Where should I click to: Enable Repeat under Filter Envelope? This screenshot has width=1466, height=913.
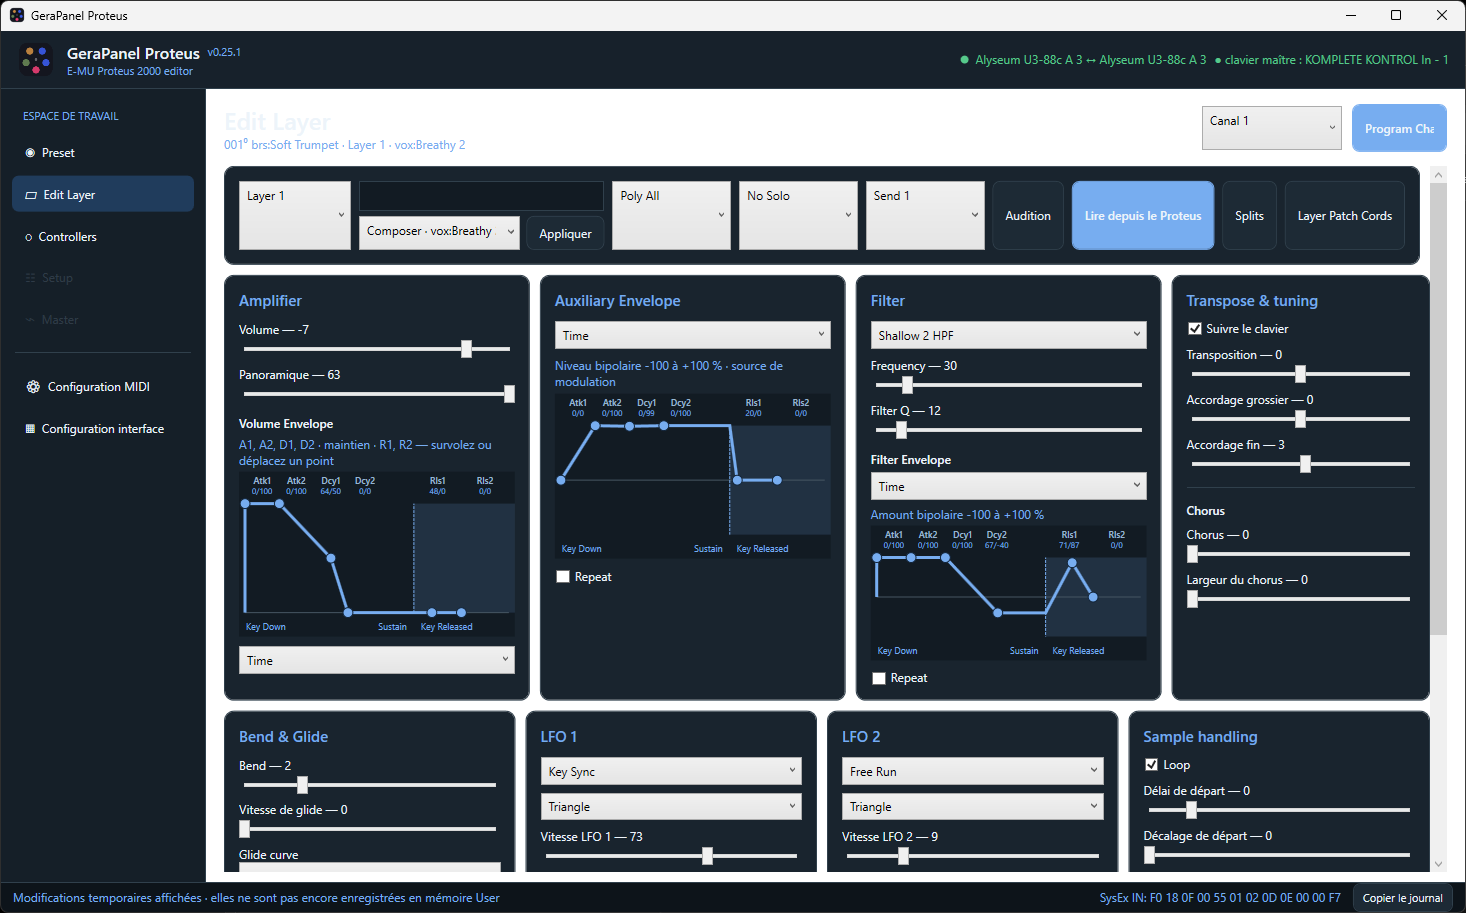(x=879, y=678)
